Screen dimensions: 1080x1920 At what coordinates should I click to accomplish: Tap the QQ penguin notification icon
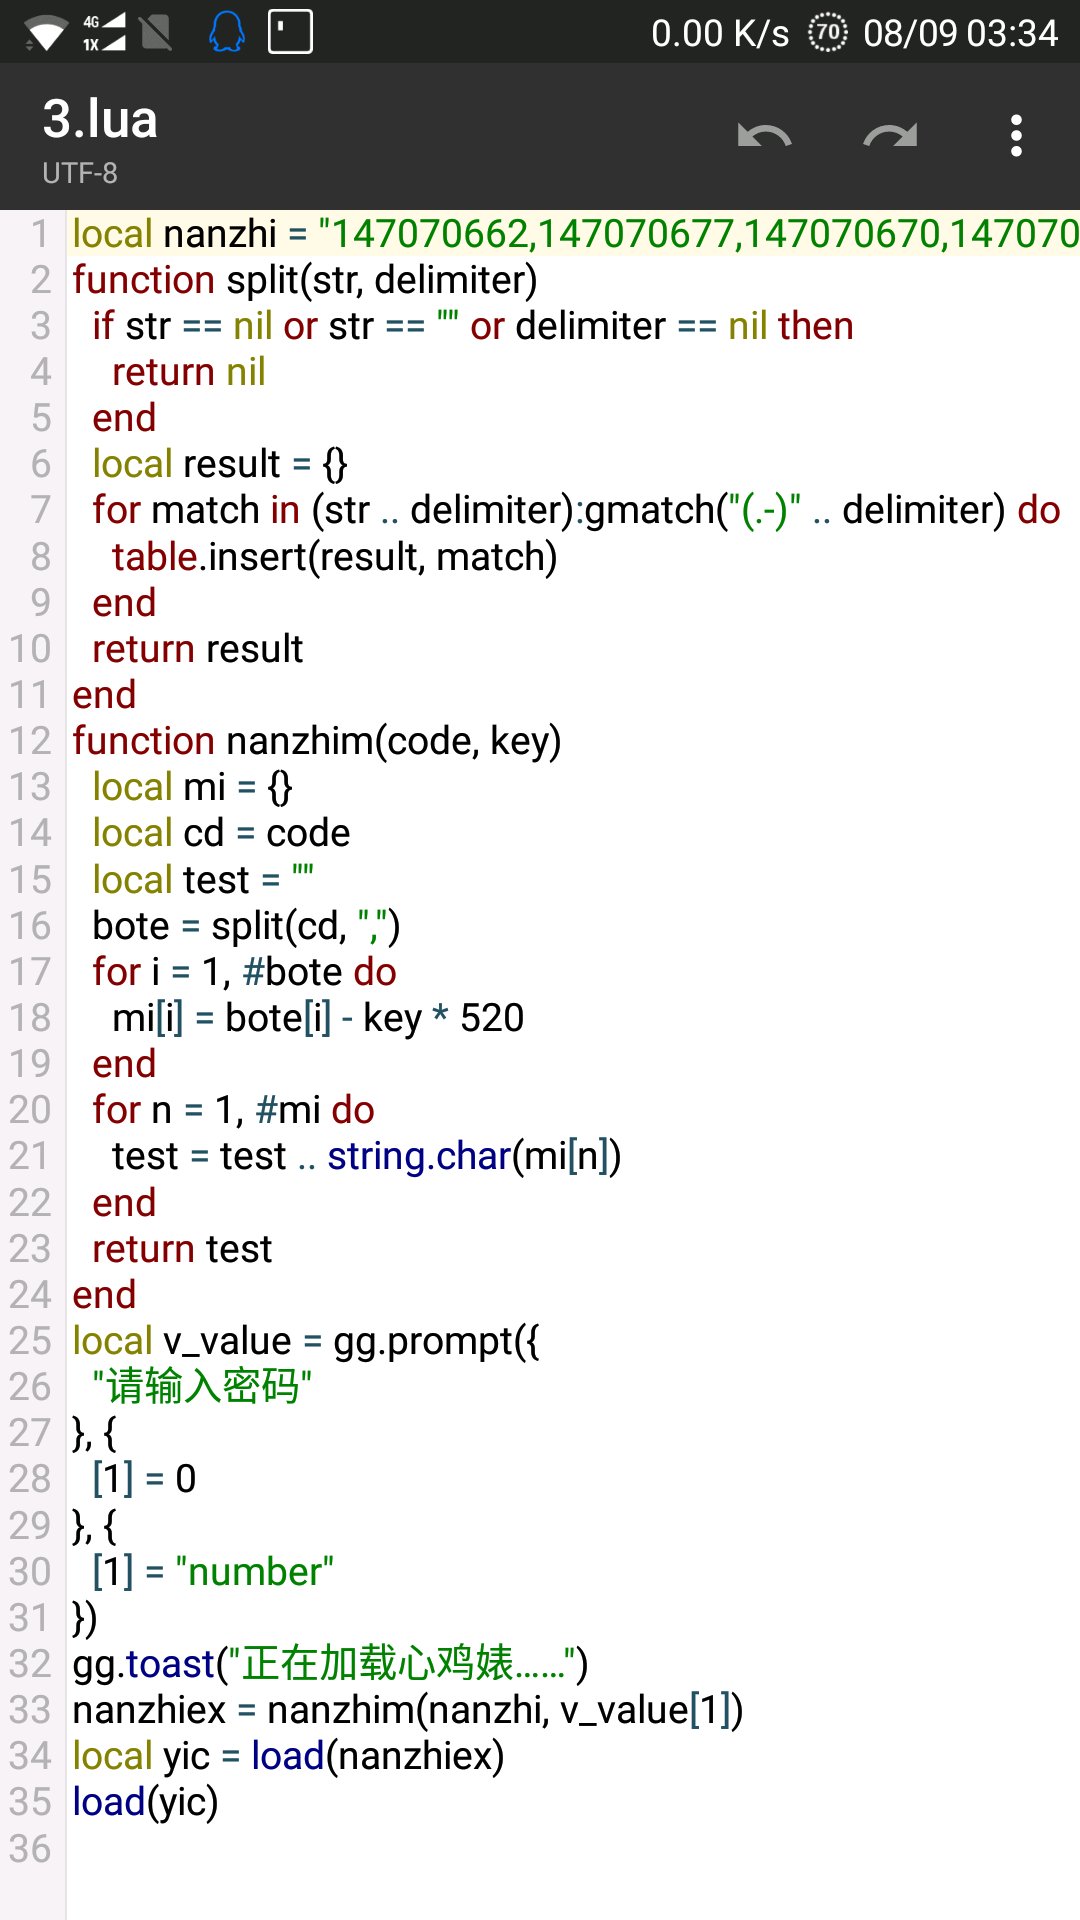click(227, 32)
